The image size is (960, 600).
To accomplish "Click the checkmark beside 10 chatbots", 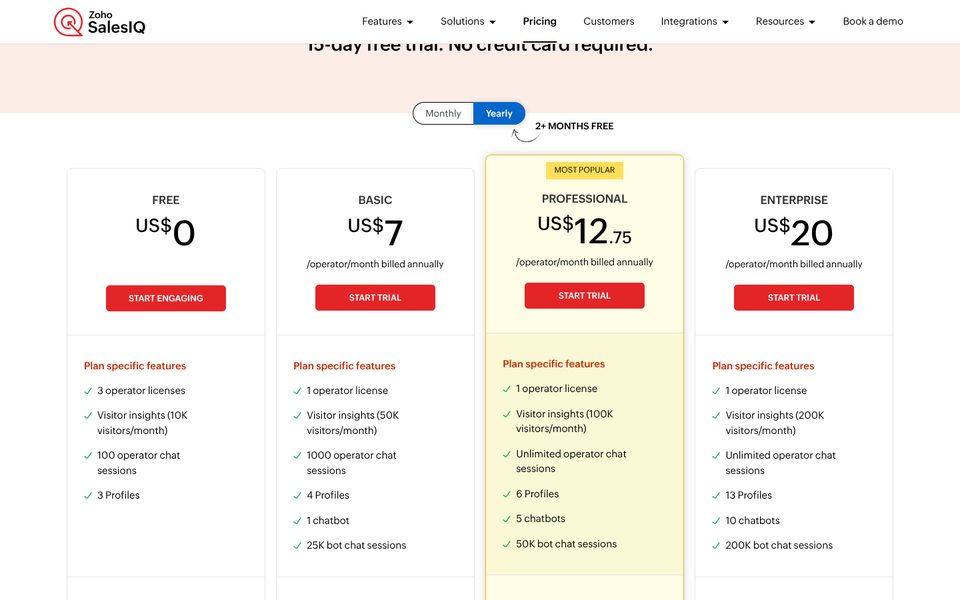I will pyautogui.click(x=716, y=521).
